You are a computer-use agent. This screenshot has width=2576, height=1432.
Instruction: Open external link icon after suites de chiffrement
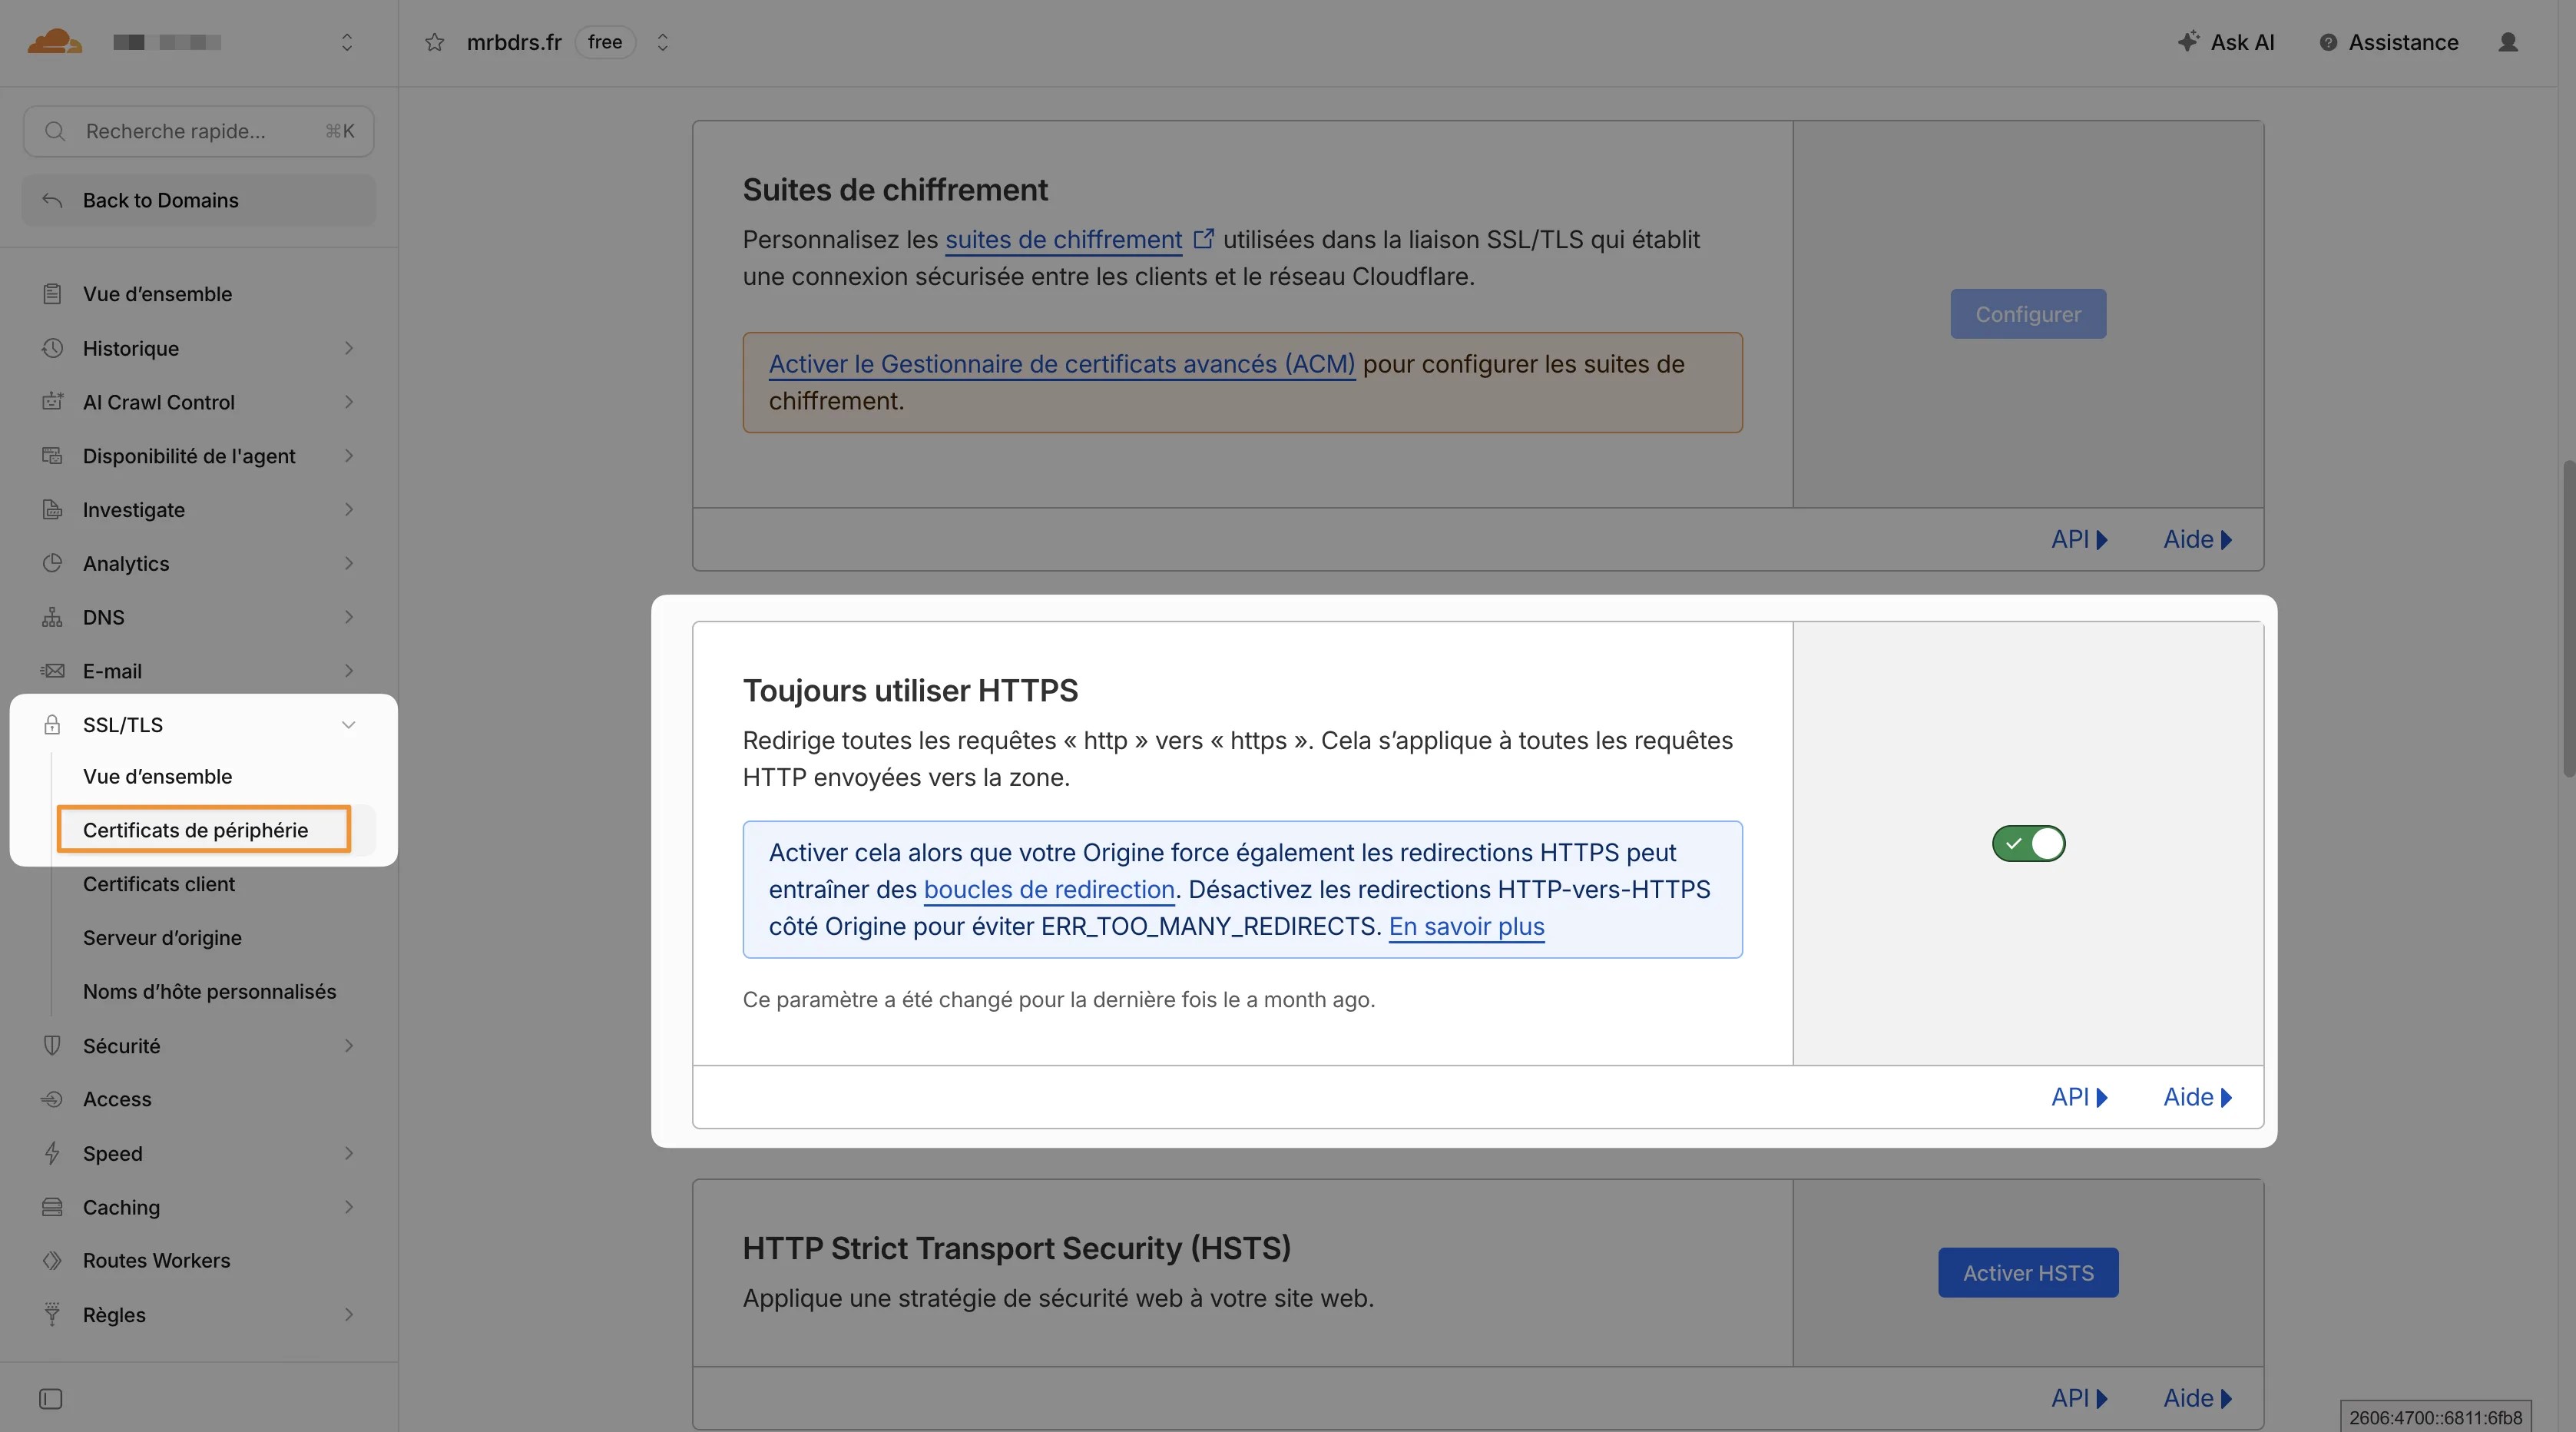[x=1204, y=239]
